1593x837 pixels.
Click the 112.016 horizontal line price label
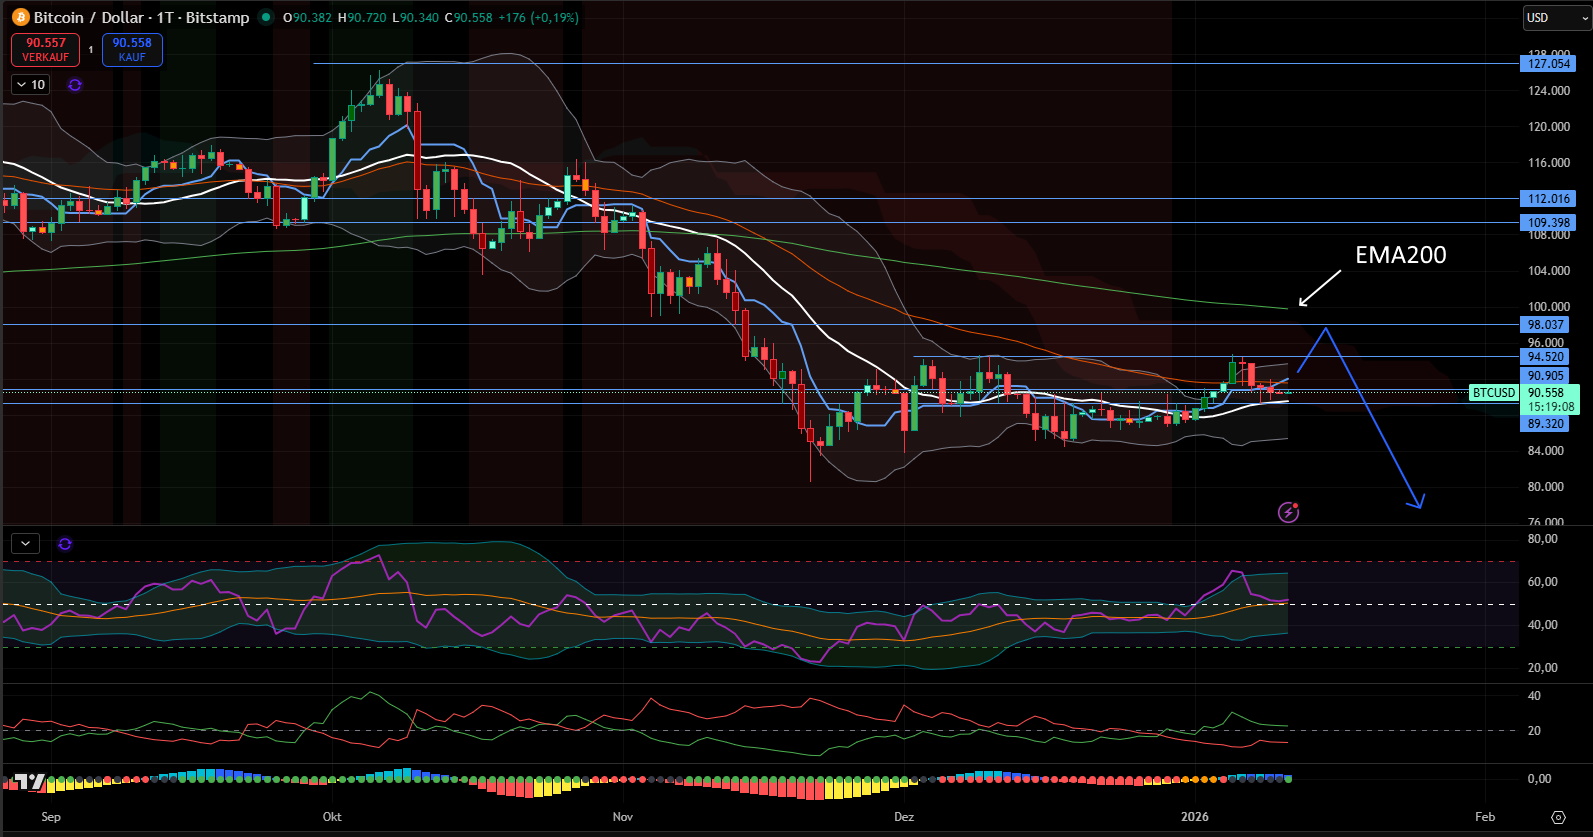pos(1548,199)
